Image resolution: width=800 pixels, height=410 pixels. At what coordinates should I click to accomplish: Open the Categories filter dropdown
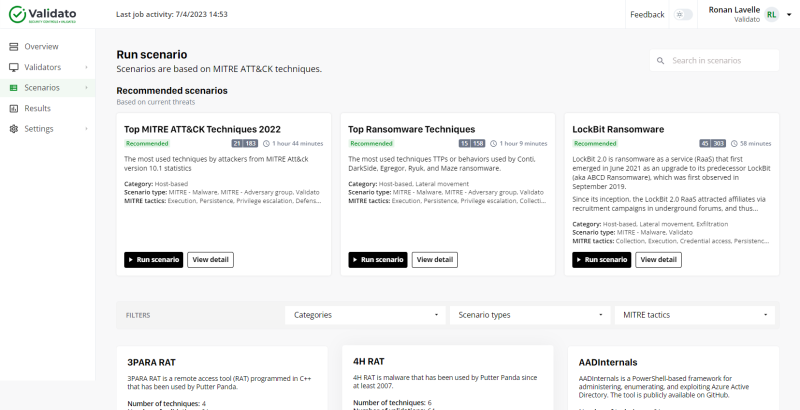(365, 315)
